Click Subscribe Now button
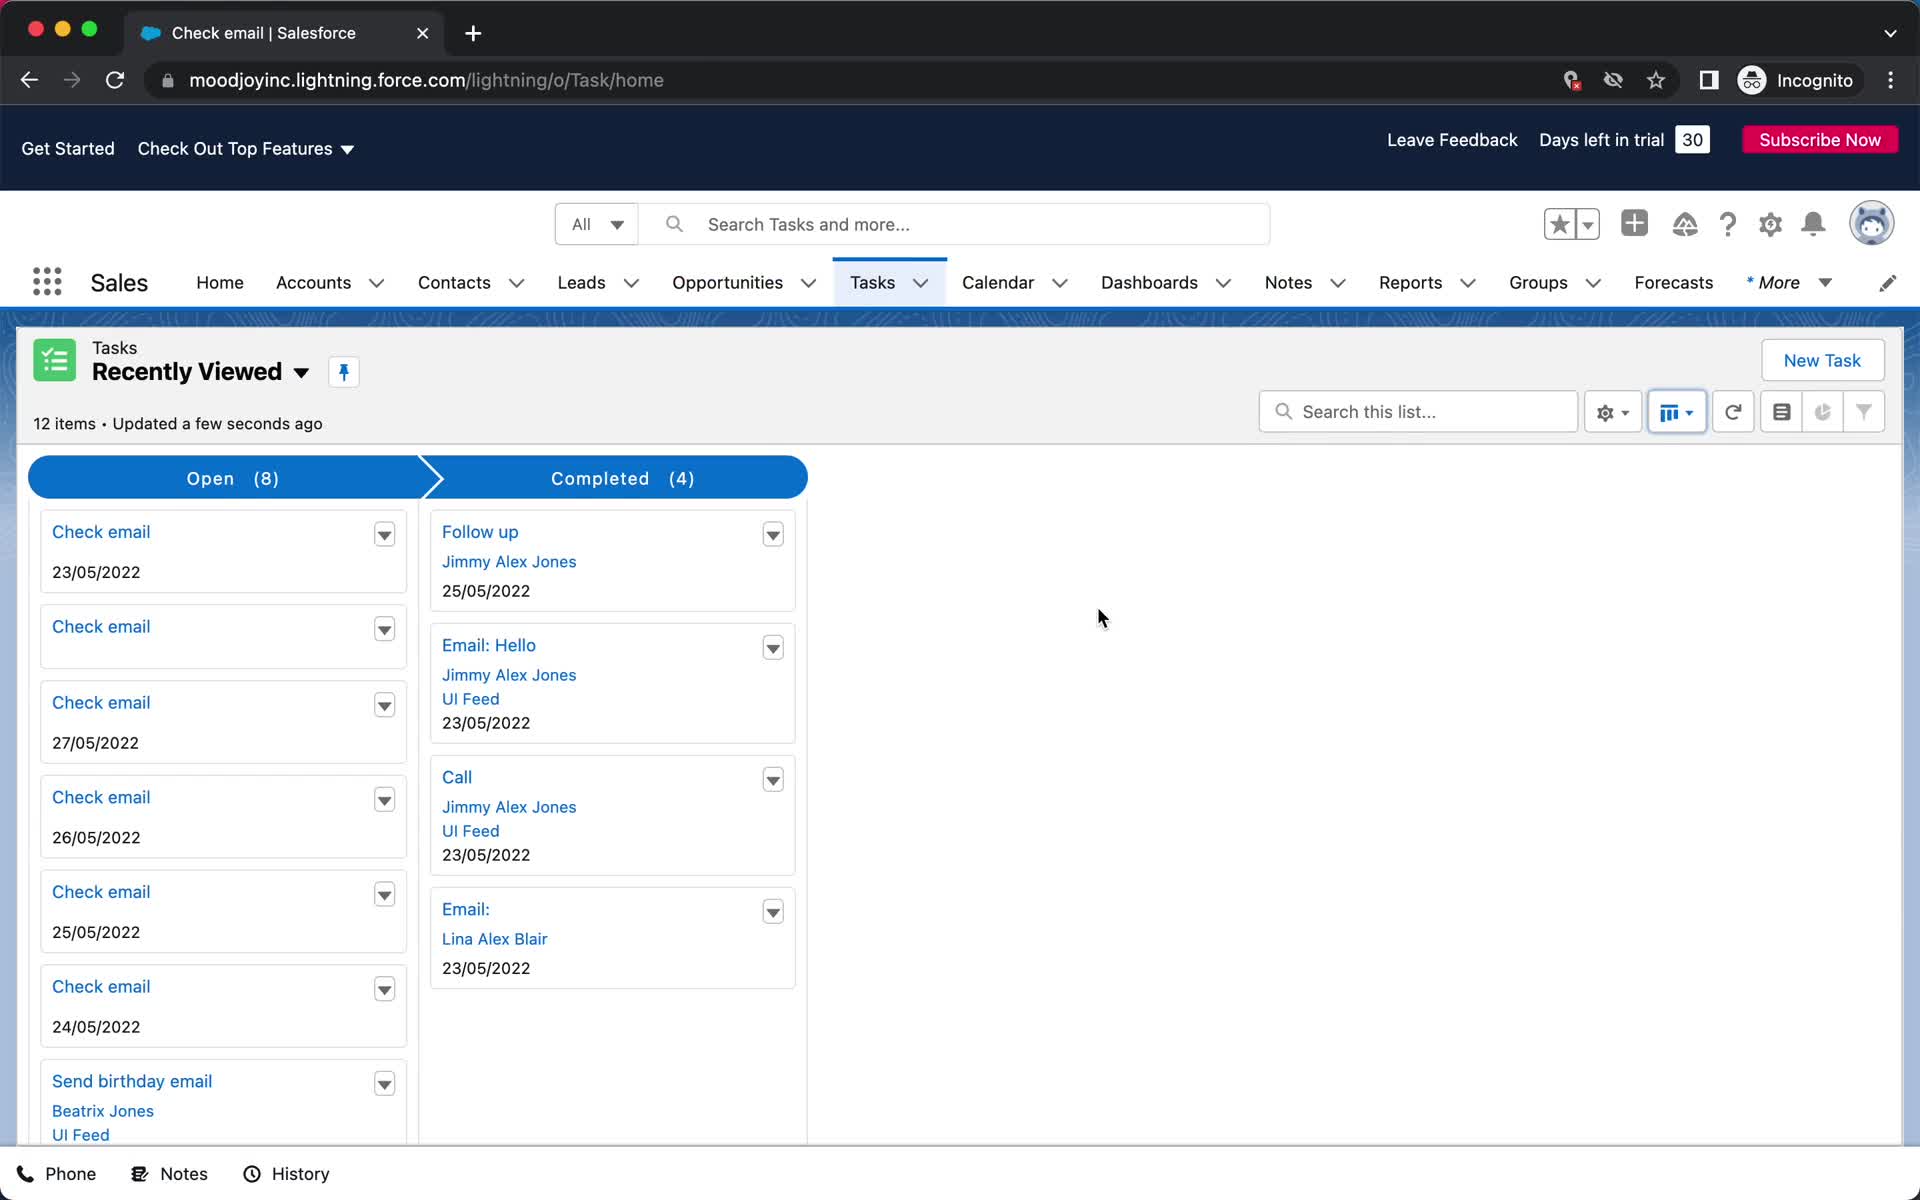1920x1200 pixels. (1820, 140)
